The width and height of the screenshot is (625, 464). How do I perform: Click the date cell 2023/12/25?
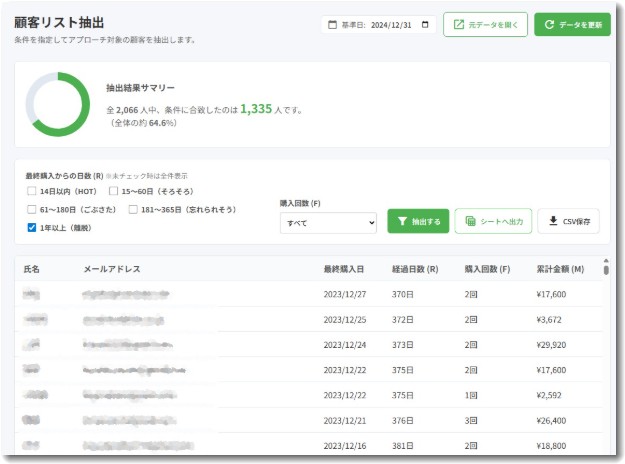pos(345,320)
